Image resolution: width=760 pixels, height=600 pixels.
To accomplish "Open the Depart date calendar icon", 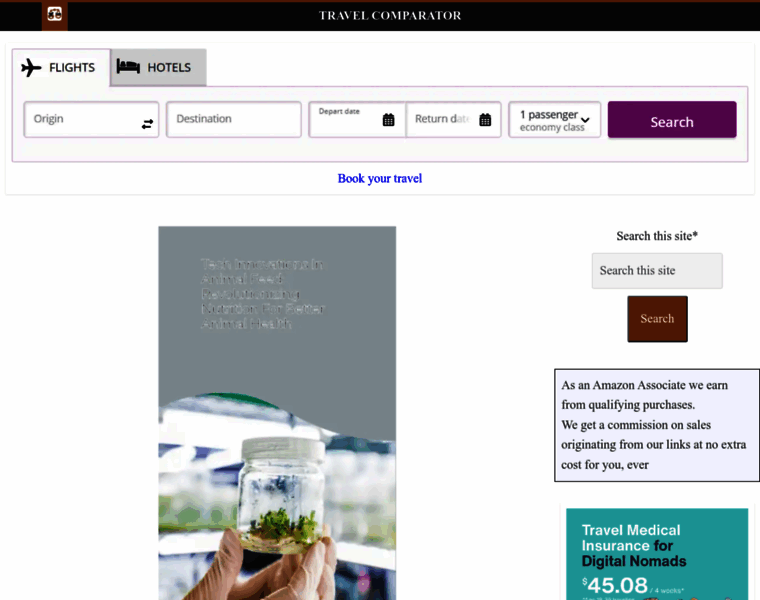I will click(x=388, y=120).
